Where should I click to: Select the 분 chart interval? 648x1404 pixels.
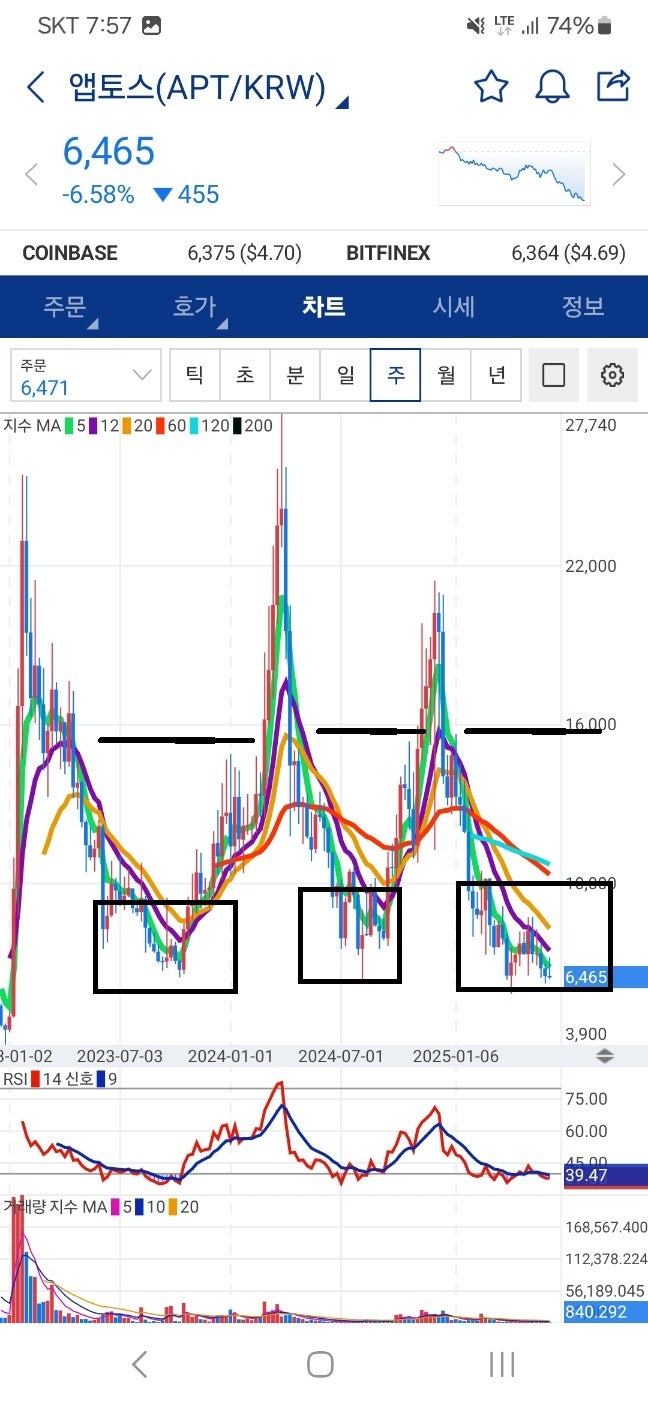(x=295, y=375)
